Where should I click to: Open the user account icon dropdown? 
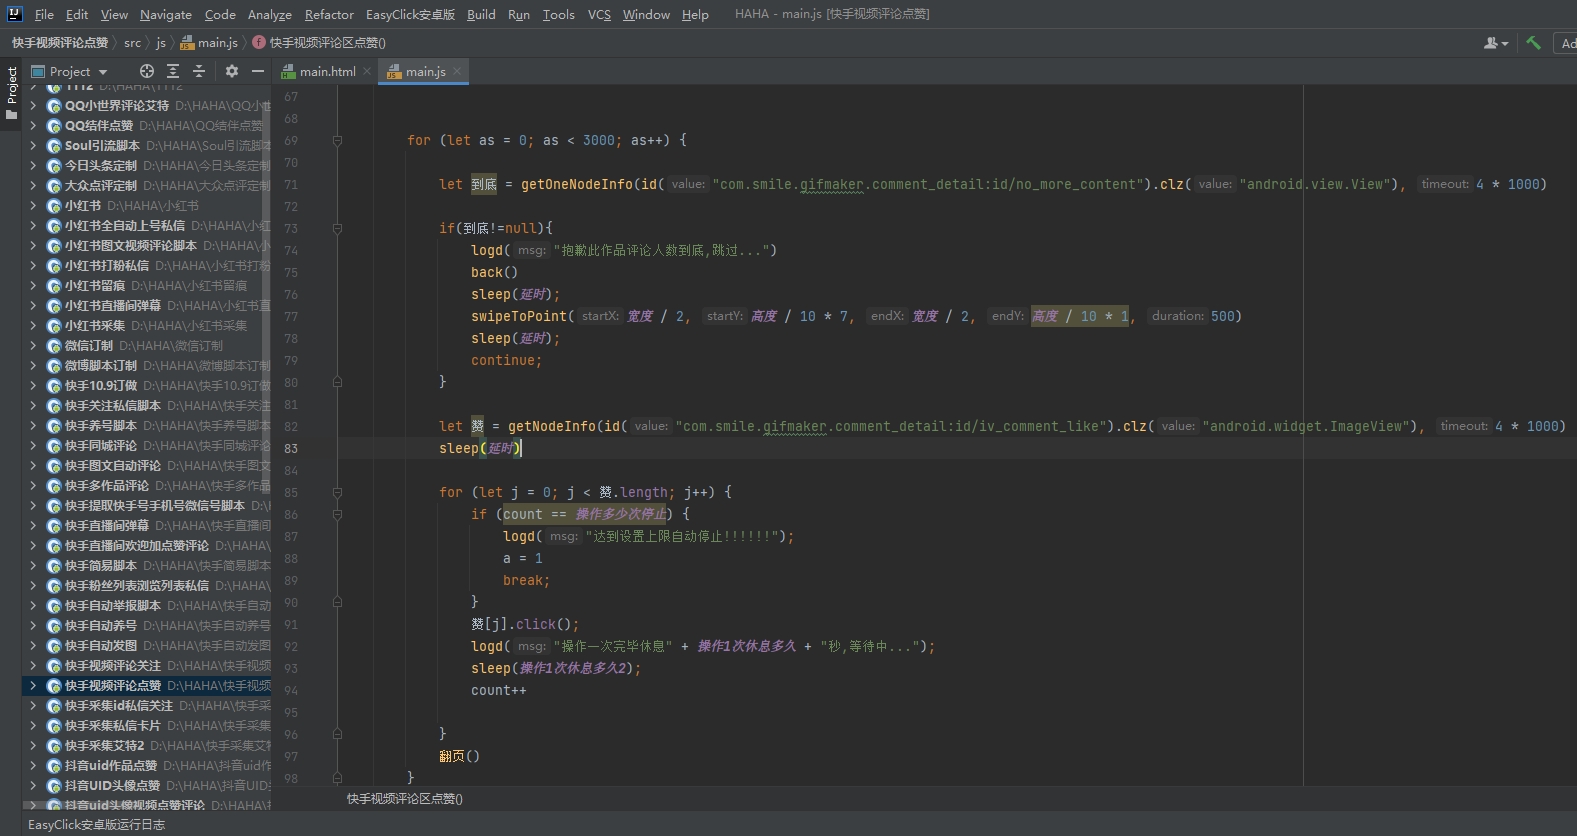(1496, 43)
